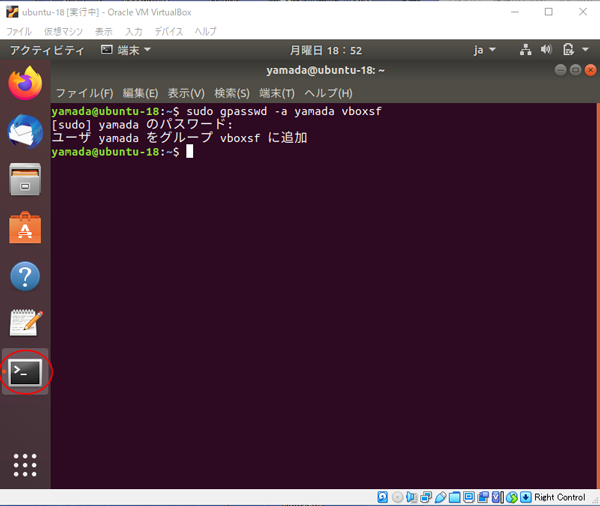Open terminal 端末(T) menu
The width and height of the screenshot is (600, 506).
point(277,93)
